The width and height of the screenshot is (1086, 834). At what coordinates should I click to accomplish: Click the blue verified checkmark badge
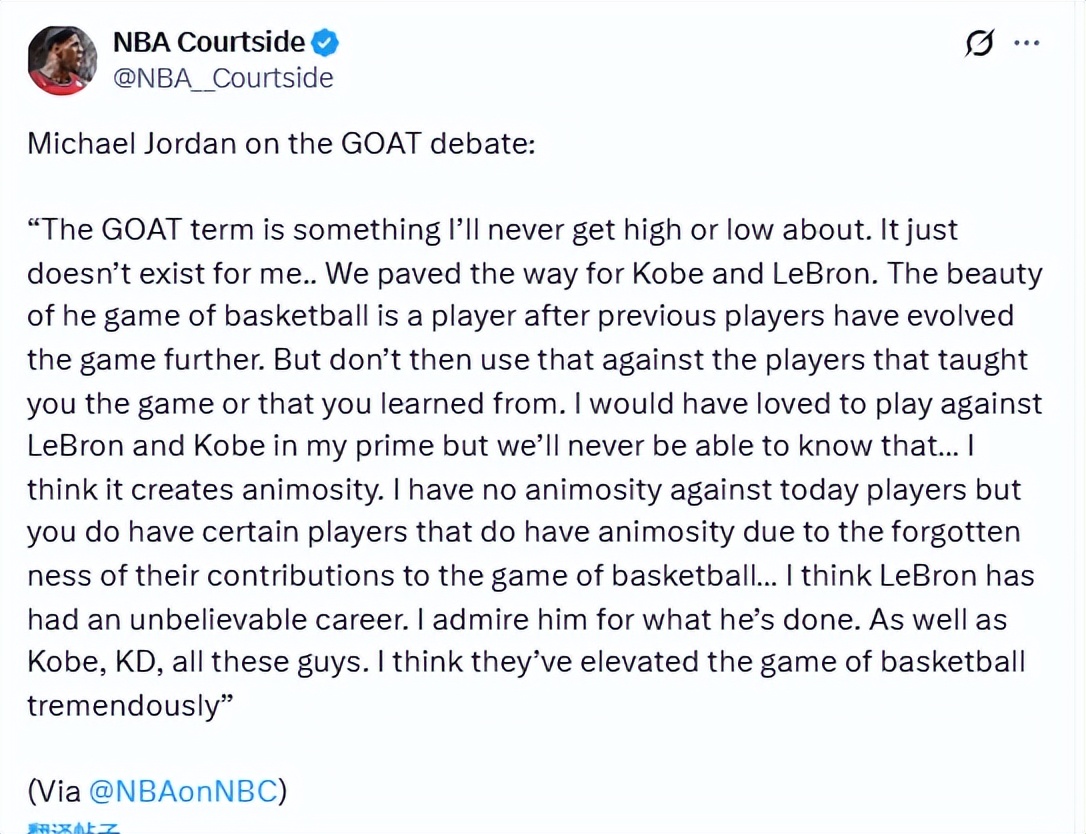coord(326,42)
